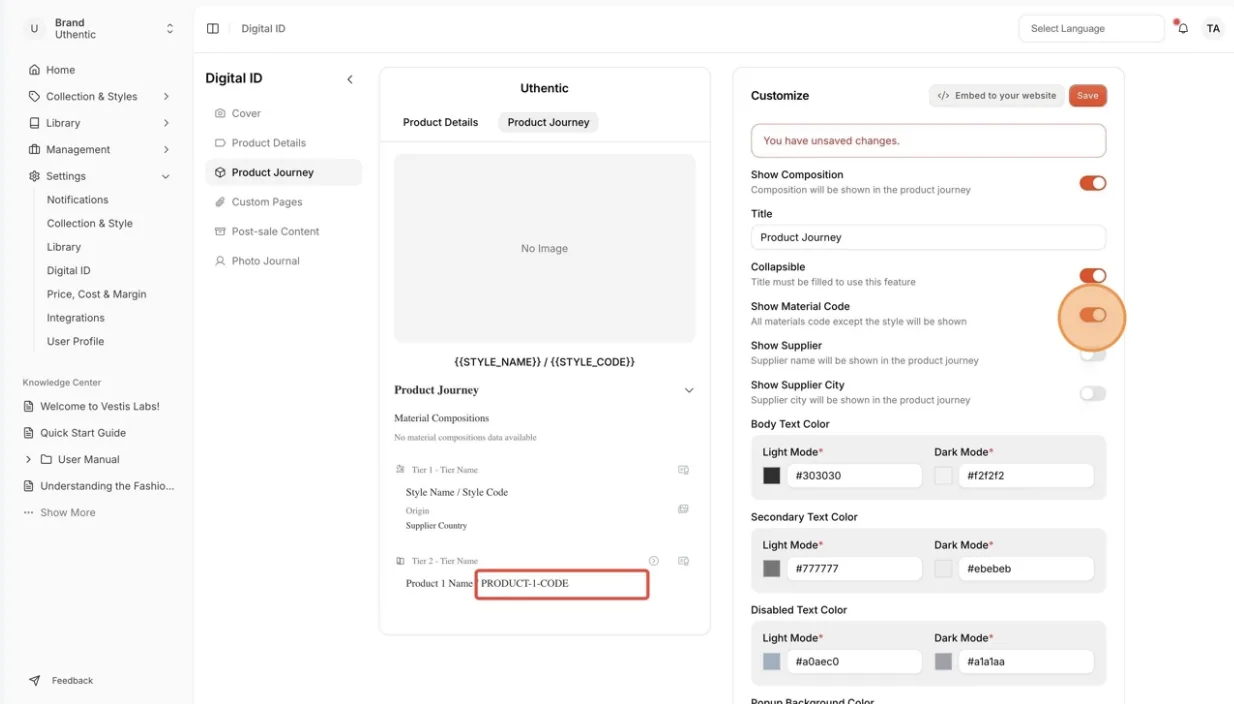Screen dimensions: 1234x704
Task: Click Embed to your website button
Action: [996, 96]
